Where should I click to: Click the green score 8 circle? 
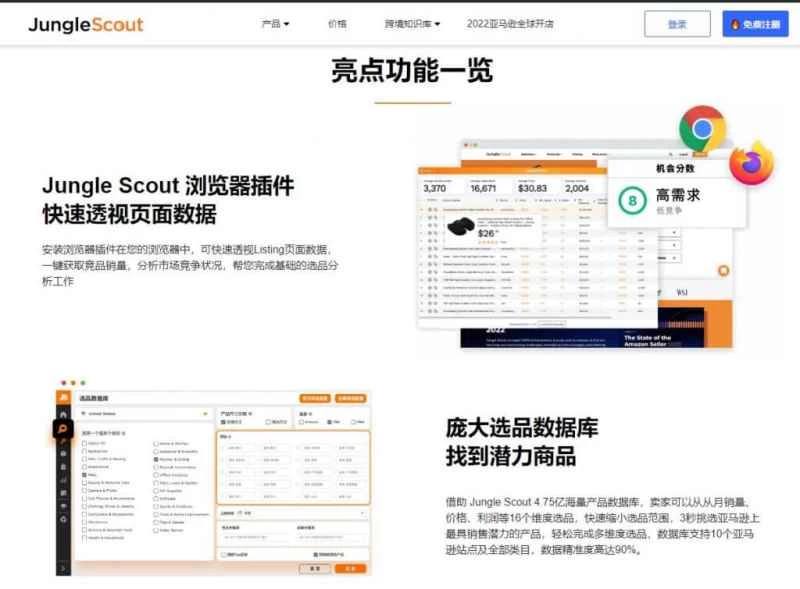pyautogui.click(x=631, y=200)
